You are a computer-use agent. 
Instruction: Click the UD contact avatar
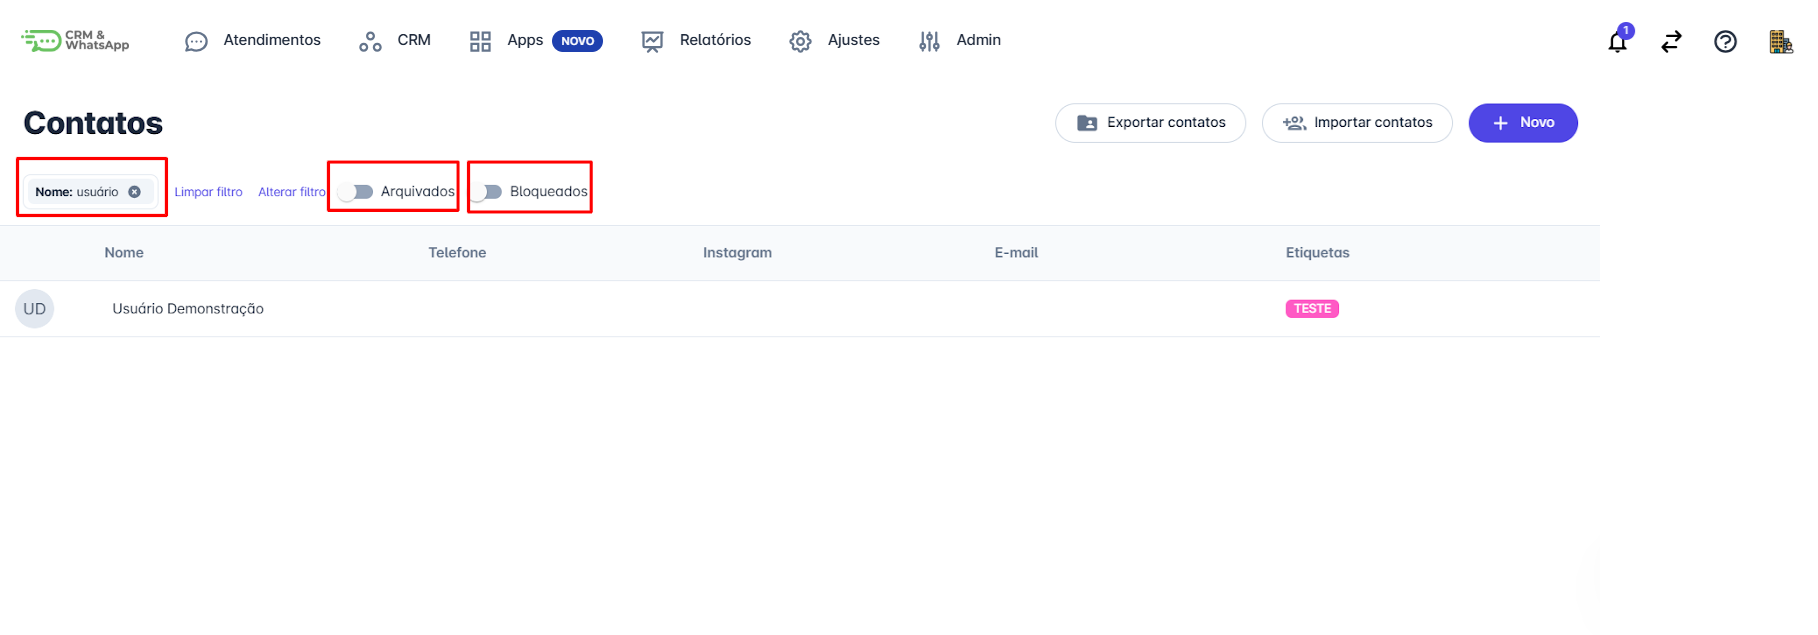point(35,309)
